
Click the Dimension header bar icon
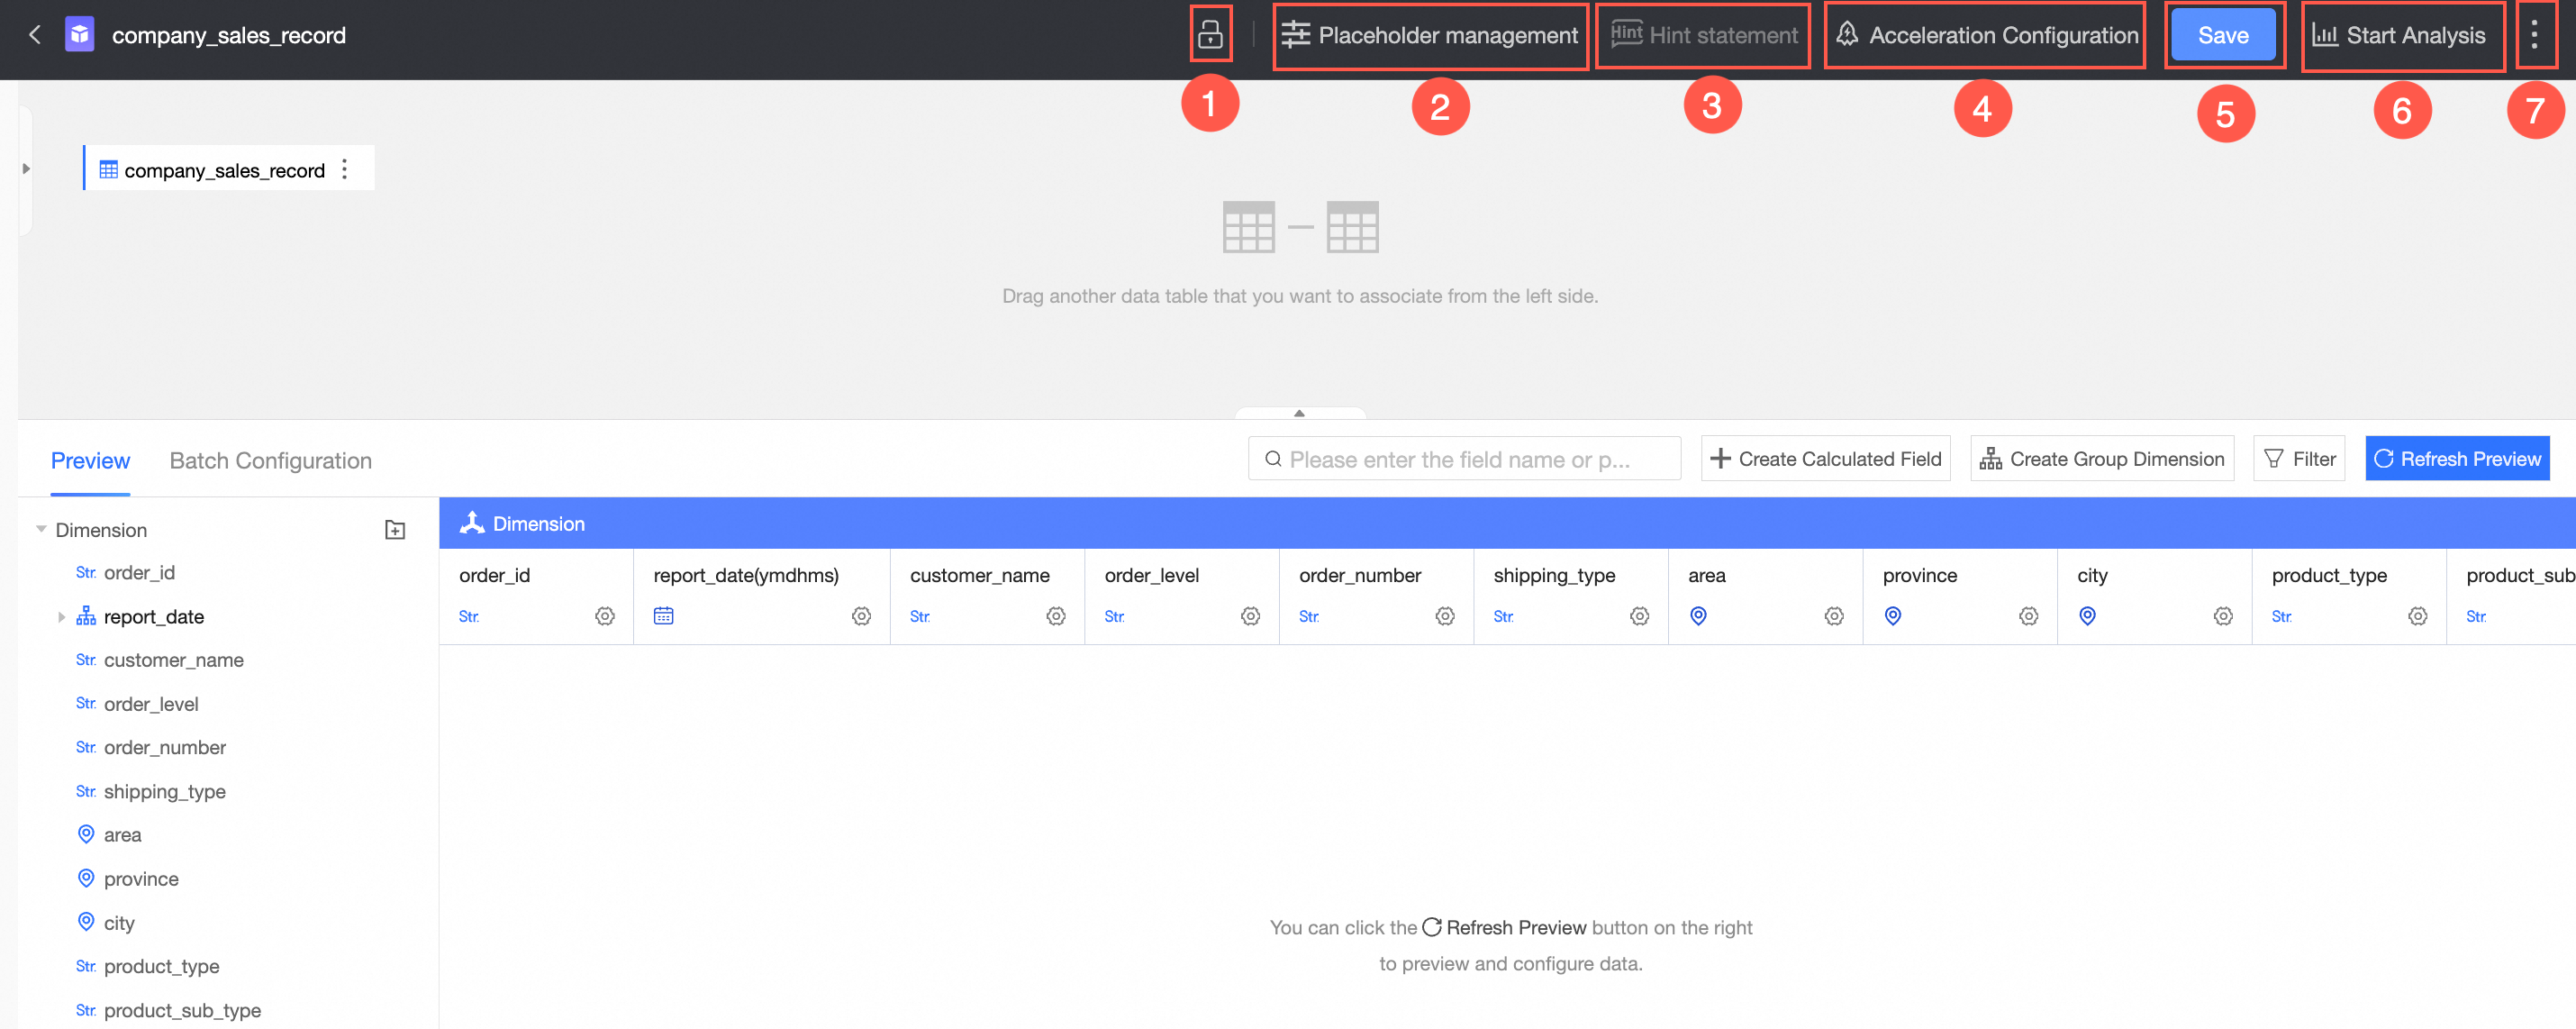[472, 523]
